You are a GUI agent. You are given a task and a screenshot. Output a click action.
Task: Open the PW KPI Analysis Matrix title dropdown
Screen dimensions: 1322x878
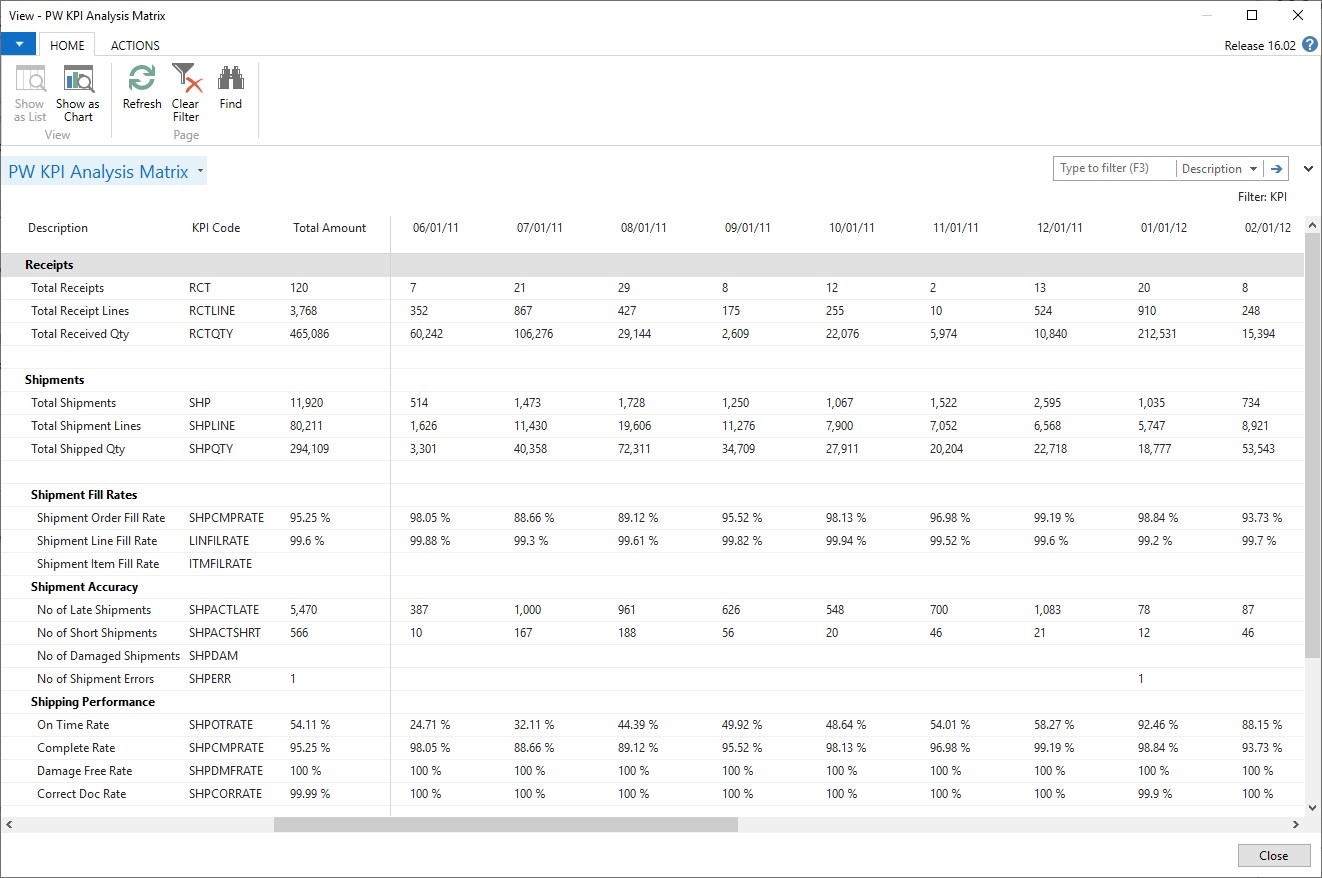coord(200,172)
